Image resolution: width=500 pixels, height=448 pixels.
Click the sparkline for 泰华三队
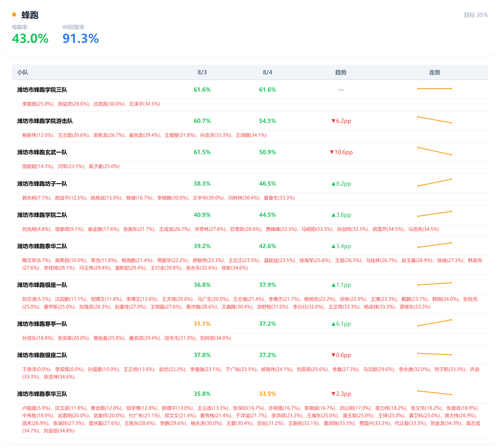[435, 393]
